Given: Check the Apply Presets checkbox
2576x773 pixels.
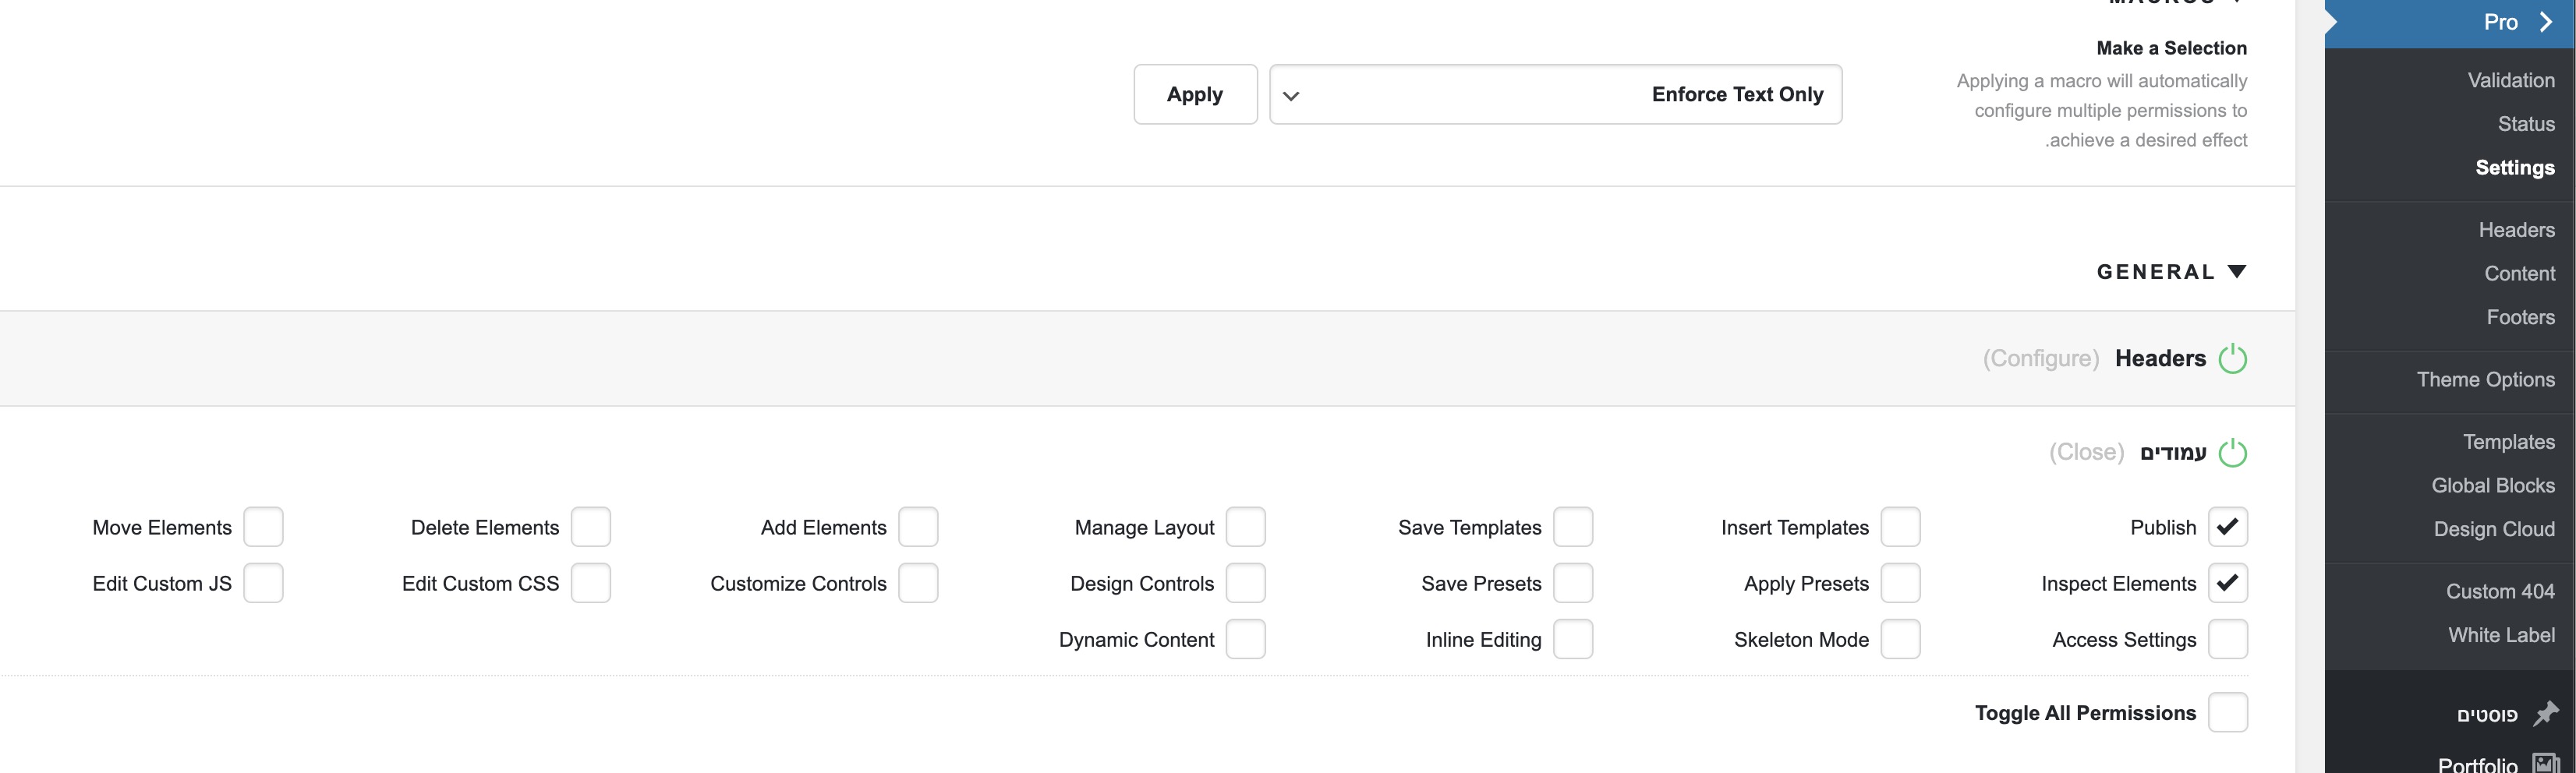Looking at the screenshot, I should coord(1900,583).
